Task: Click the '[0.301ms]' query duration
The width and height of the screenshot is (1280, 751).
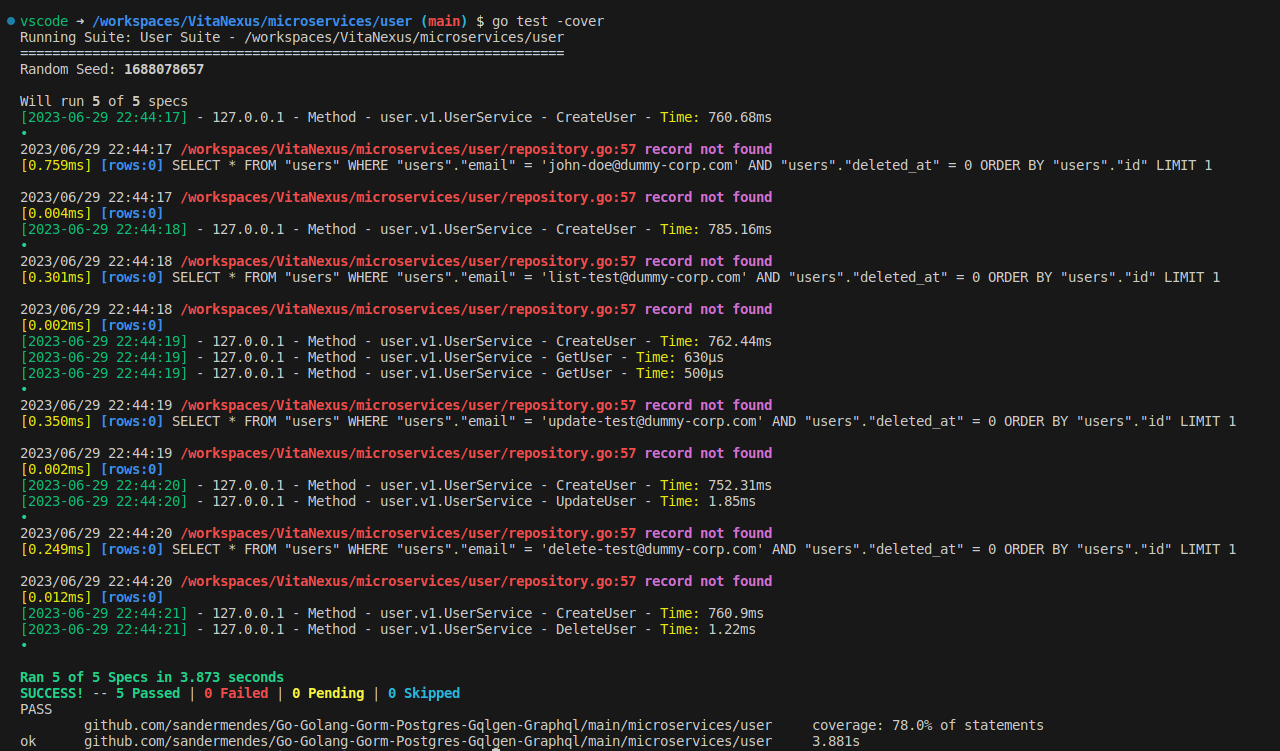Action: (56, 277)
